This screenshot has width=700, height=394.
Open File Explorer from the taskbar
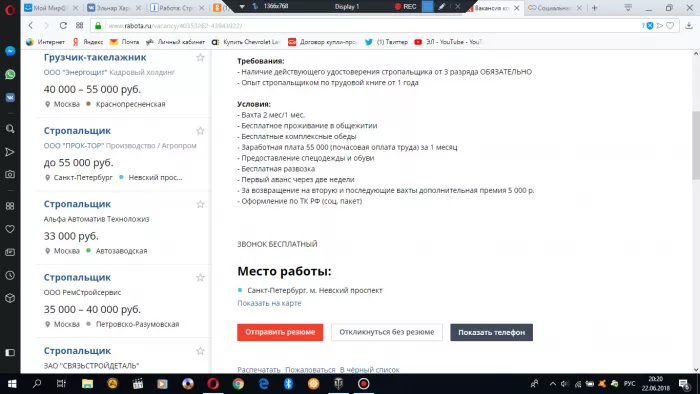click(88, 384)
